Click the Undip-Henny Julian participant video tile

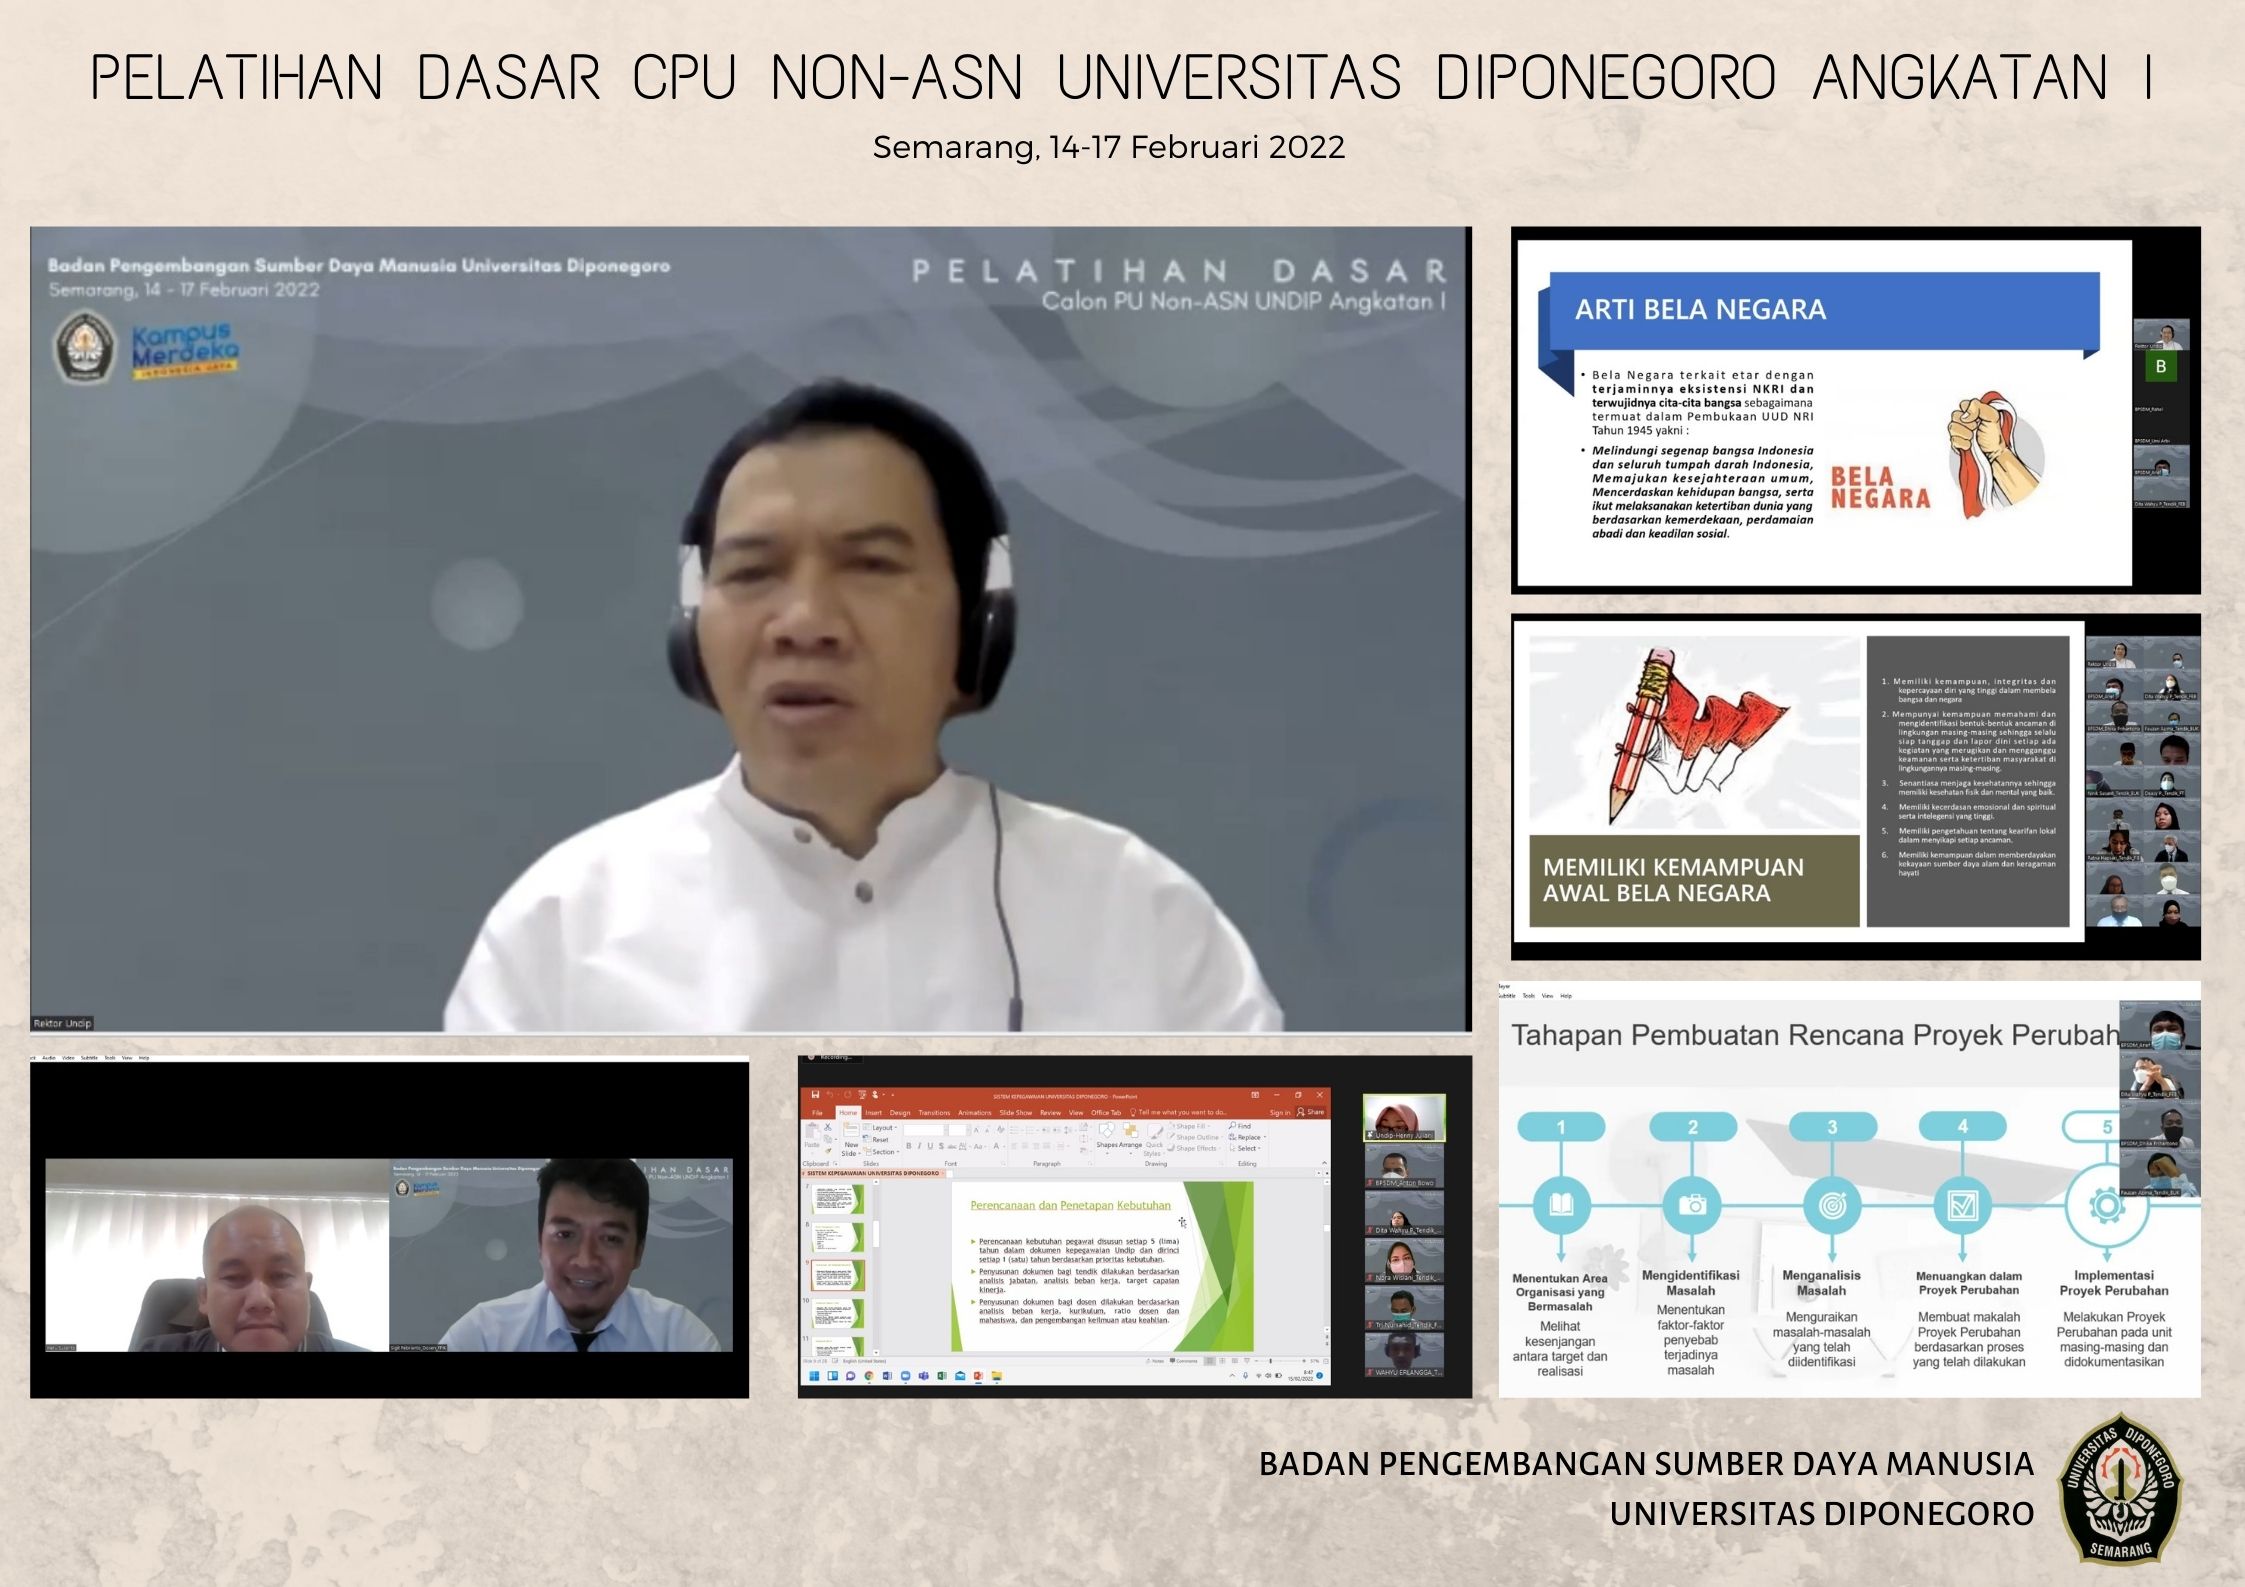(x=1404, y=1118)
